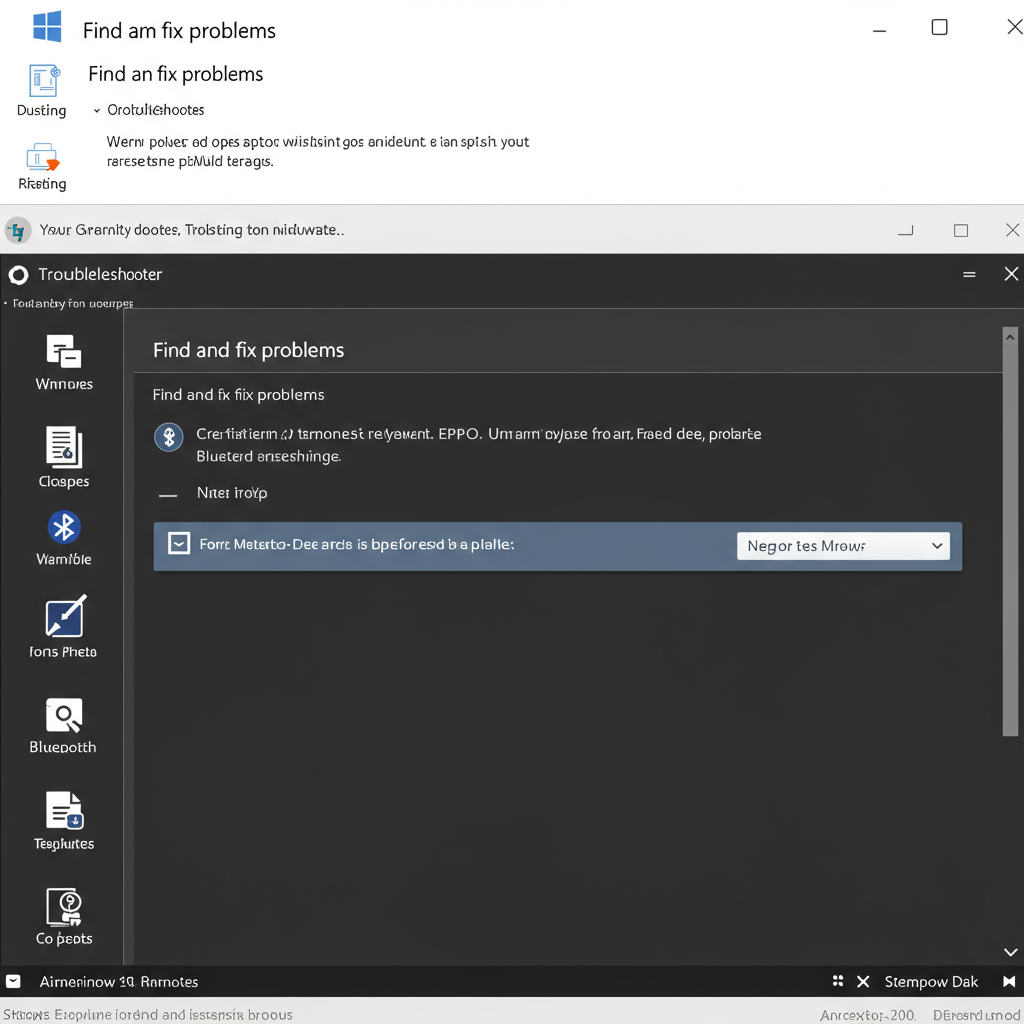Open the Dusting sidebar icon
This screenshot has height=1024, width=1024.
click(43, 81)
